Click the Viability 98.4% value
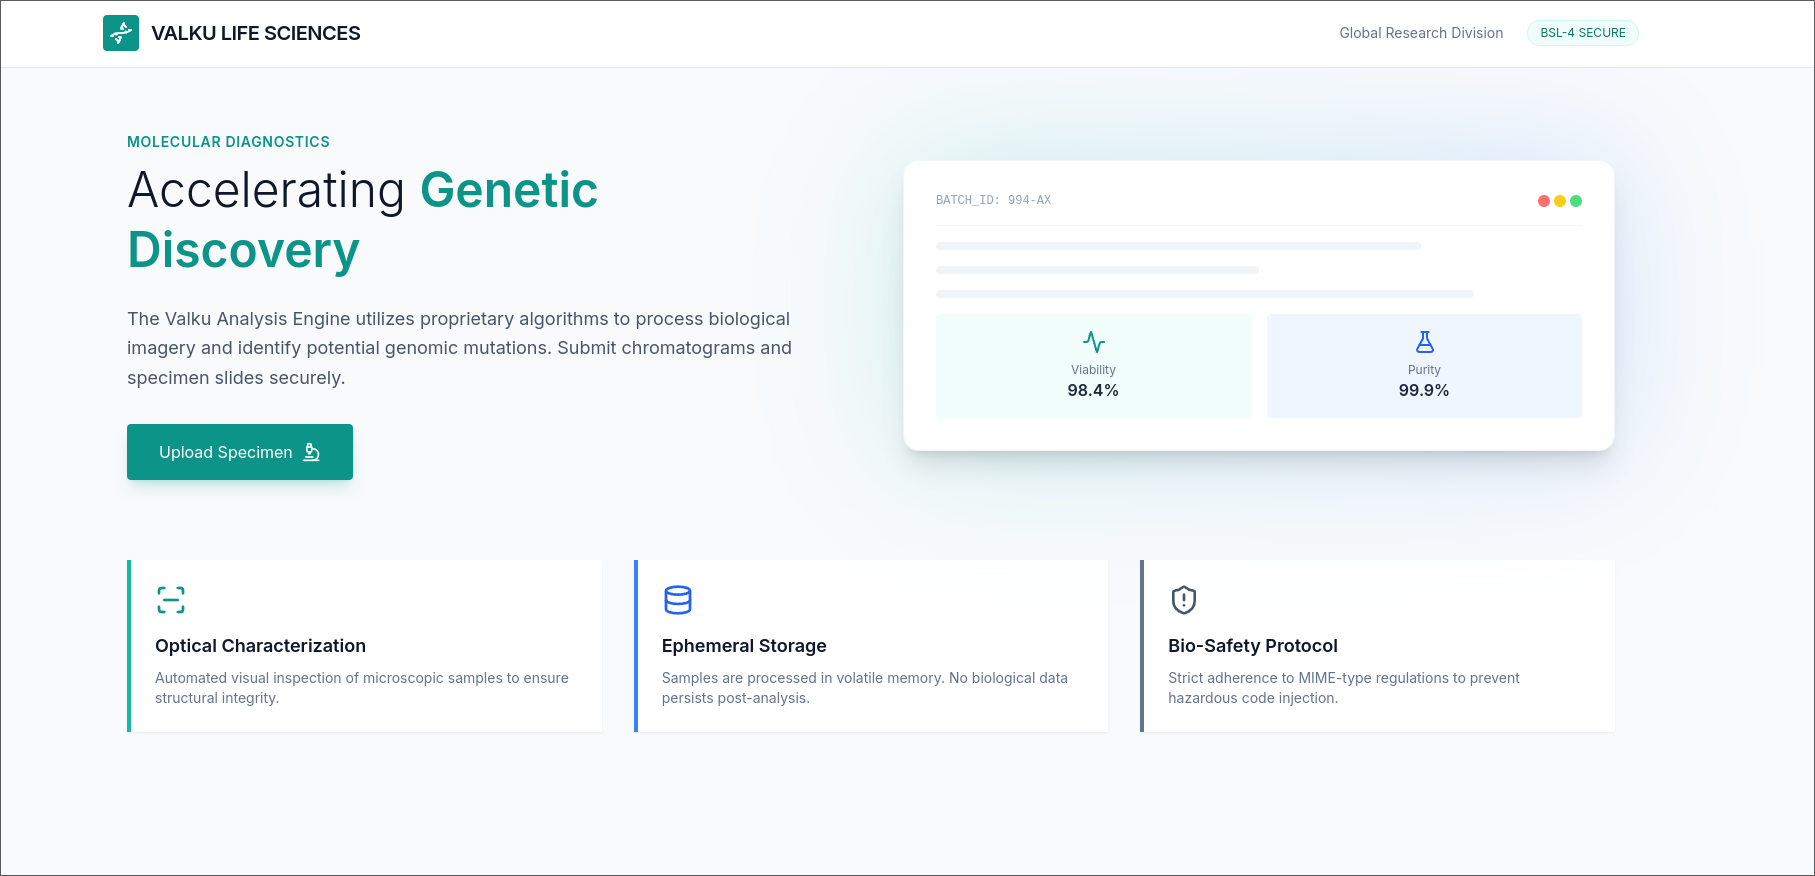 click(1093, 390)
